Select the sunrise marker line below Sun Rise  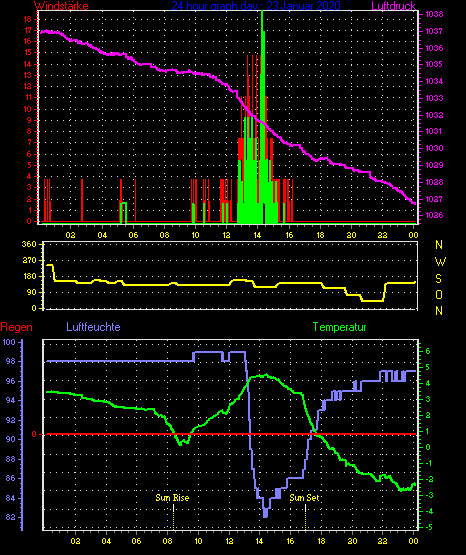coord(173,517)
